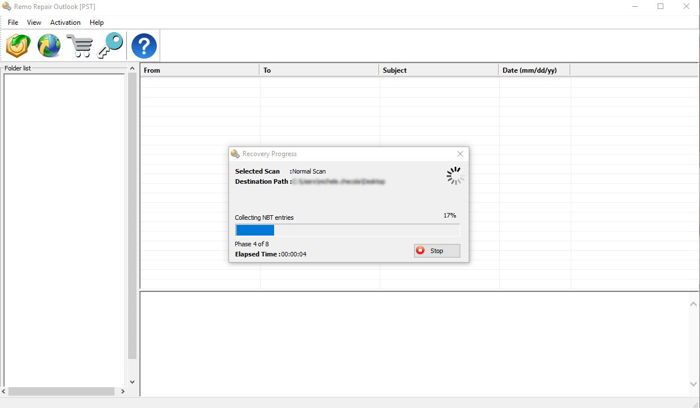Click the 'Folder list' panel label
The image size is (700, 408).
coord(17,68)
